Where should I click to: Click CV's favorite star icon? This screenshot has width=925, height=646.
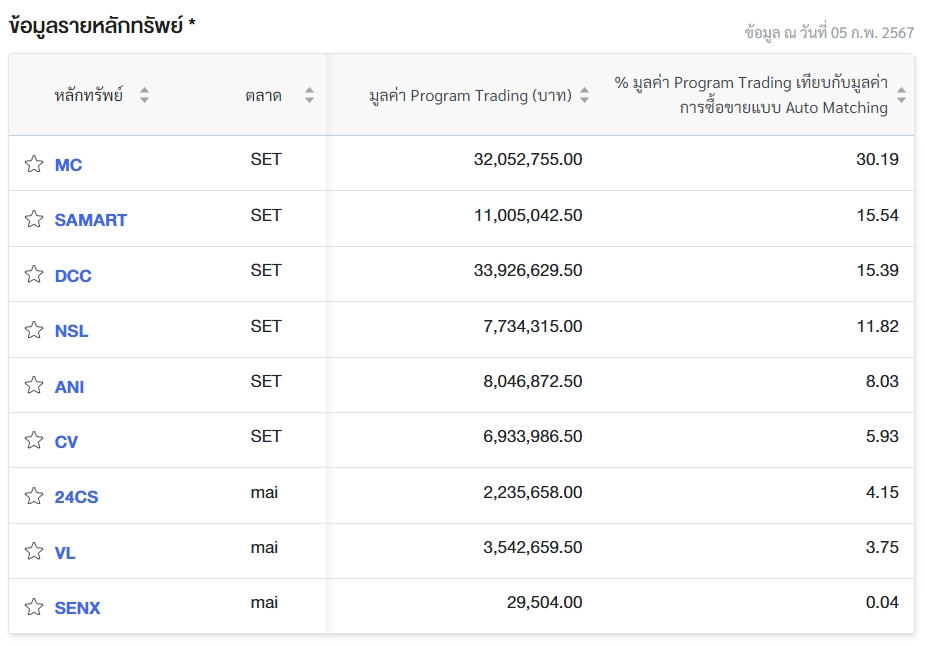pyautogui.click(x=33, y=439)
